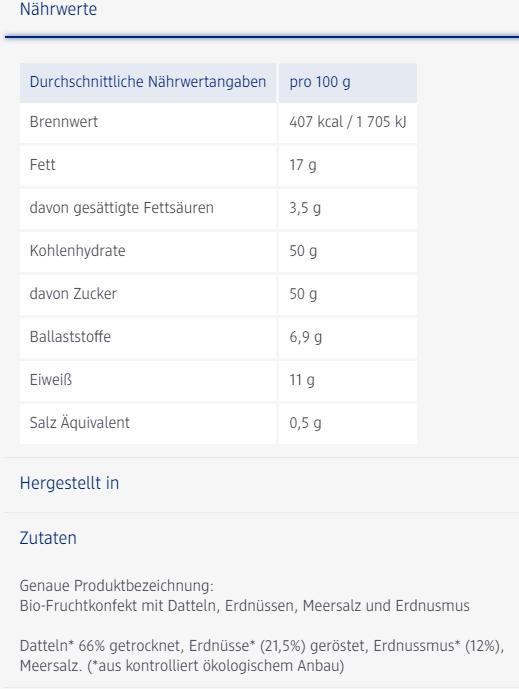Screen dimensions: 519x689
Task: Collapse the Zutaten section
Action: coord(48,538)
